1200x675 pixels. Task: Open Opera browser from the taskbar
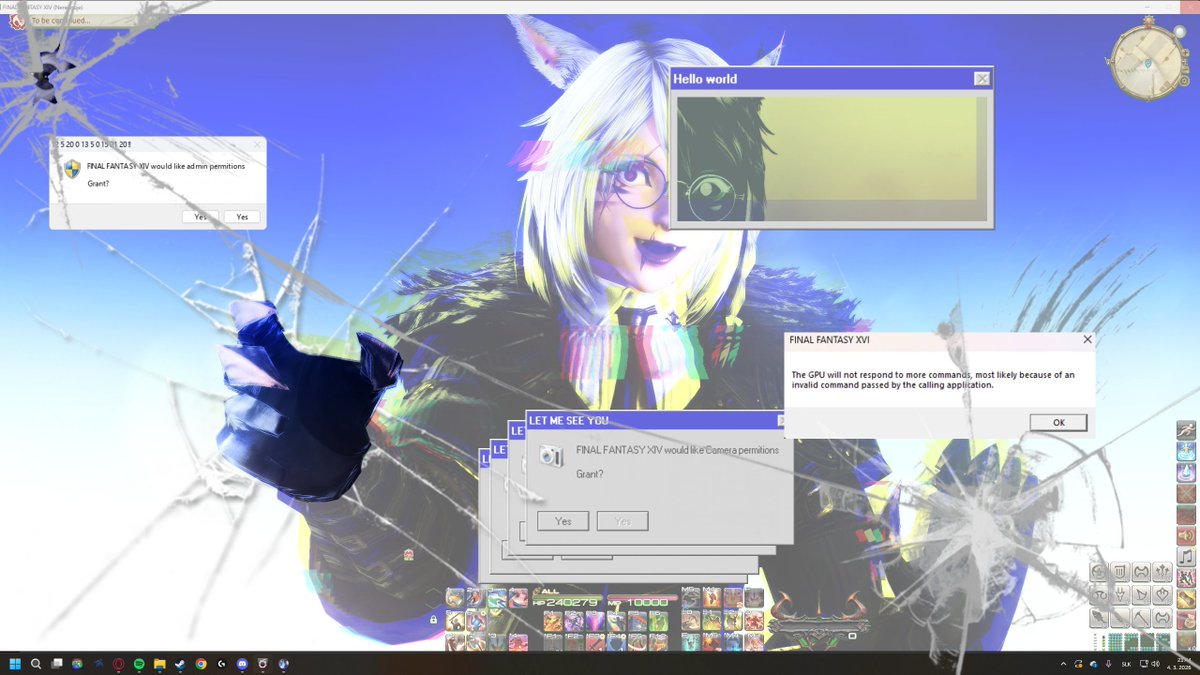coord(118,663)
